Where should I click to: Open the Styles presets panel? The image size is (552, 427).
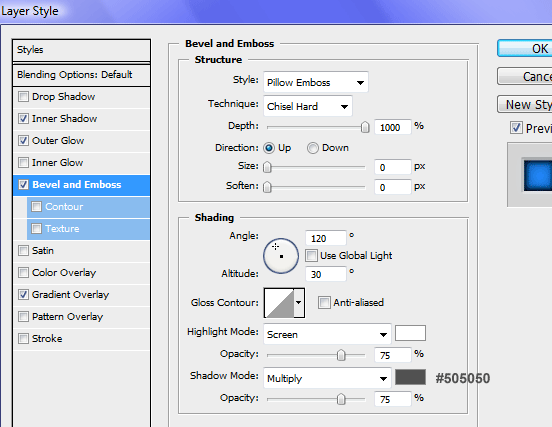click(81, 50)
